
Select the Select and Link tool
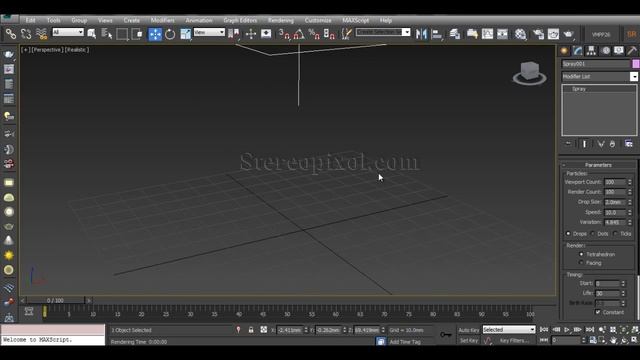point(11,34)
